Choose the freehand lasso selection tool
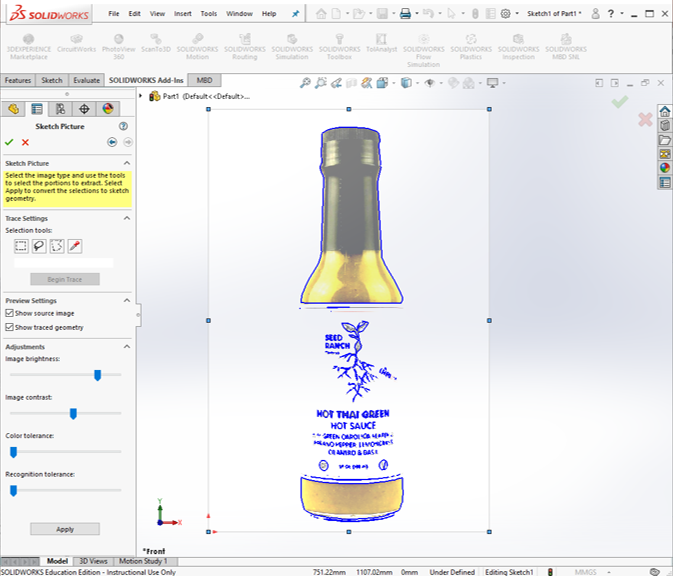The height and width of the screenshot is (576, 673). coord(39,246)
